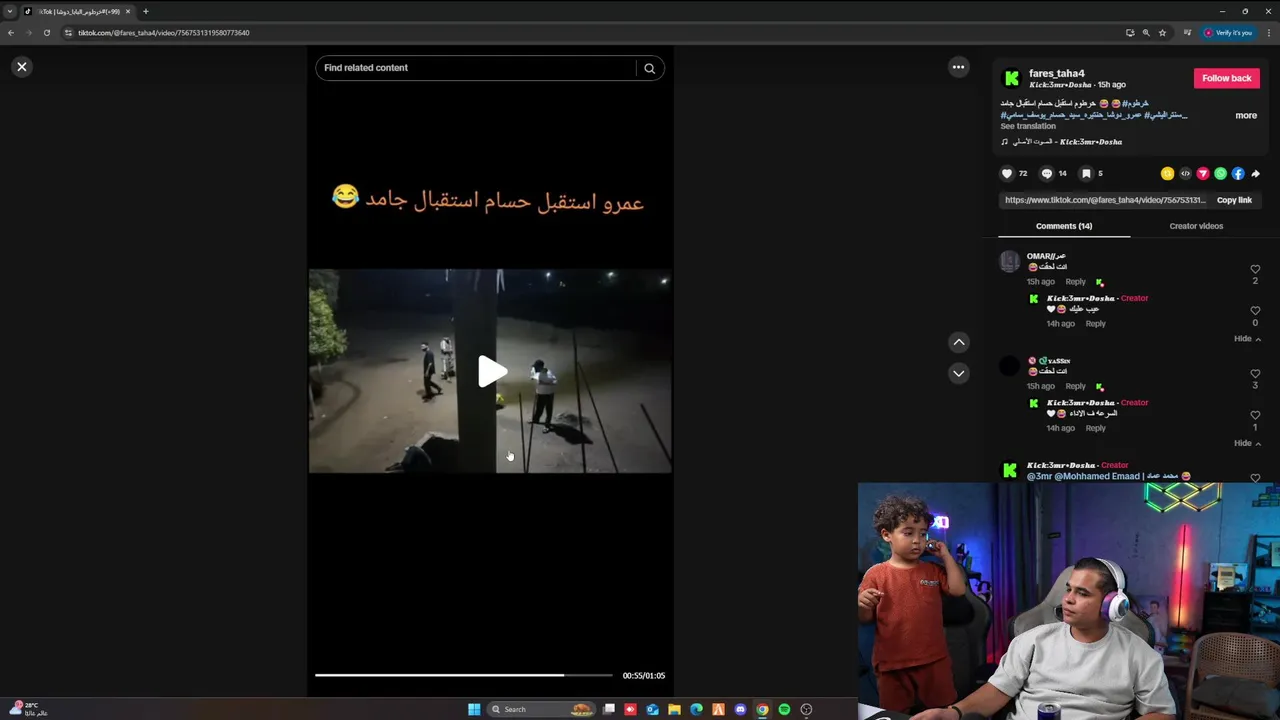Focus the Find related content search field

[476, 68]
